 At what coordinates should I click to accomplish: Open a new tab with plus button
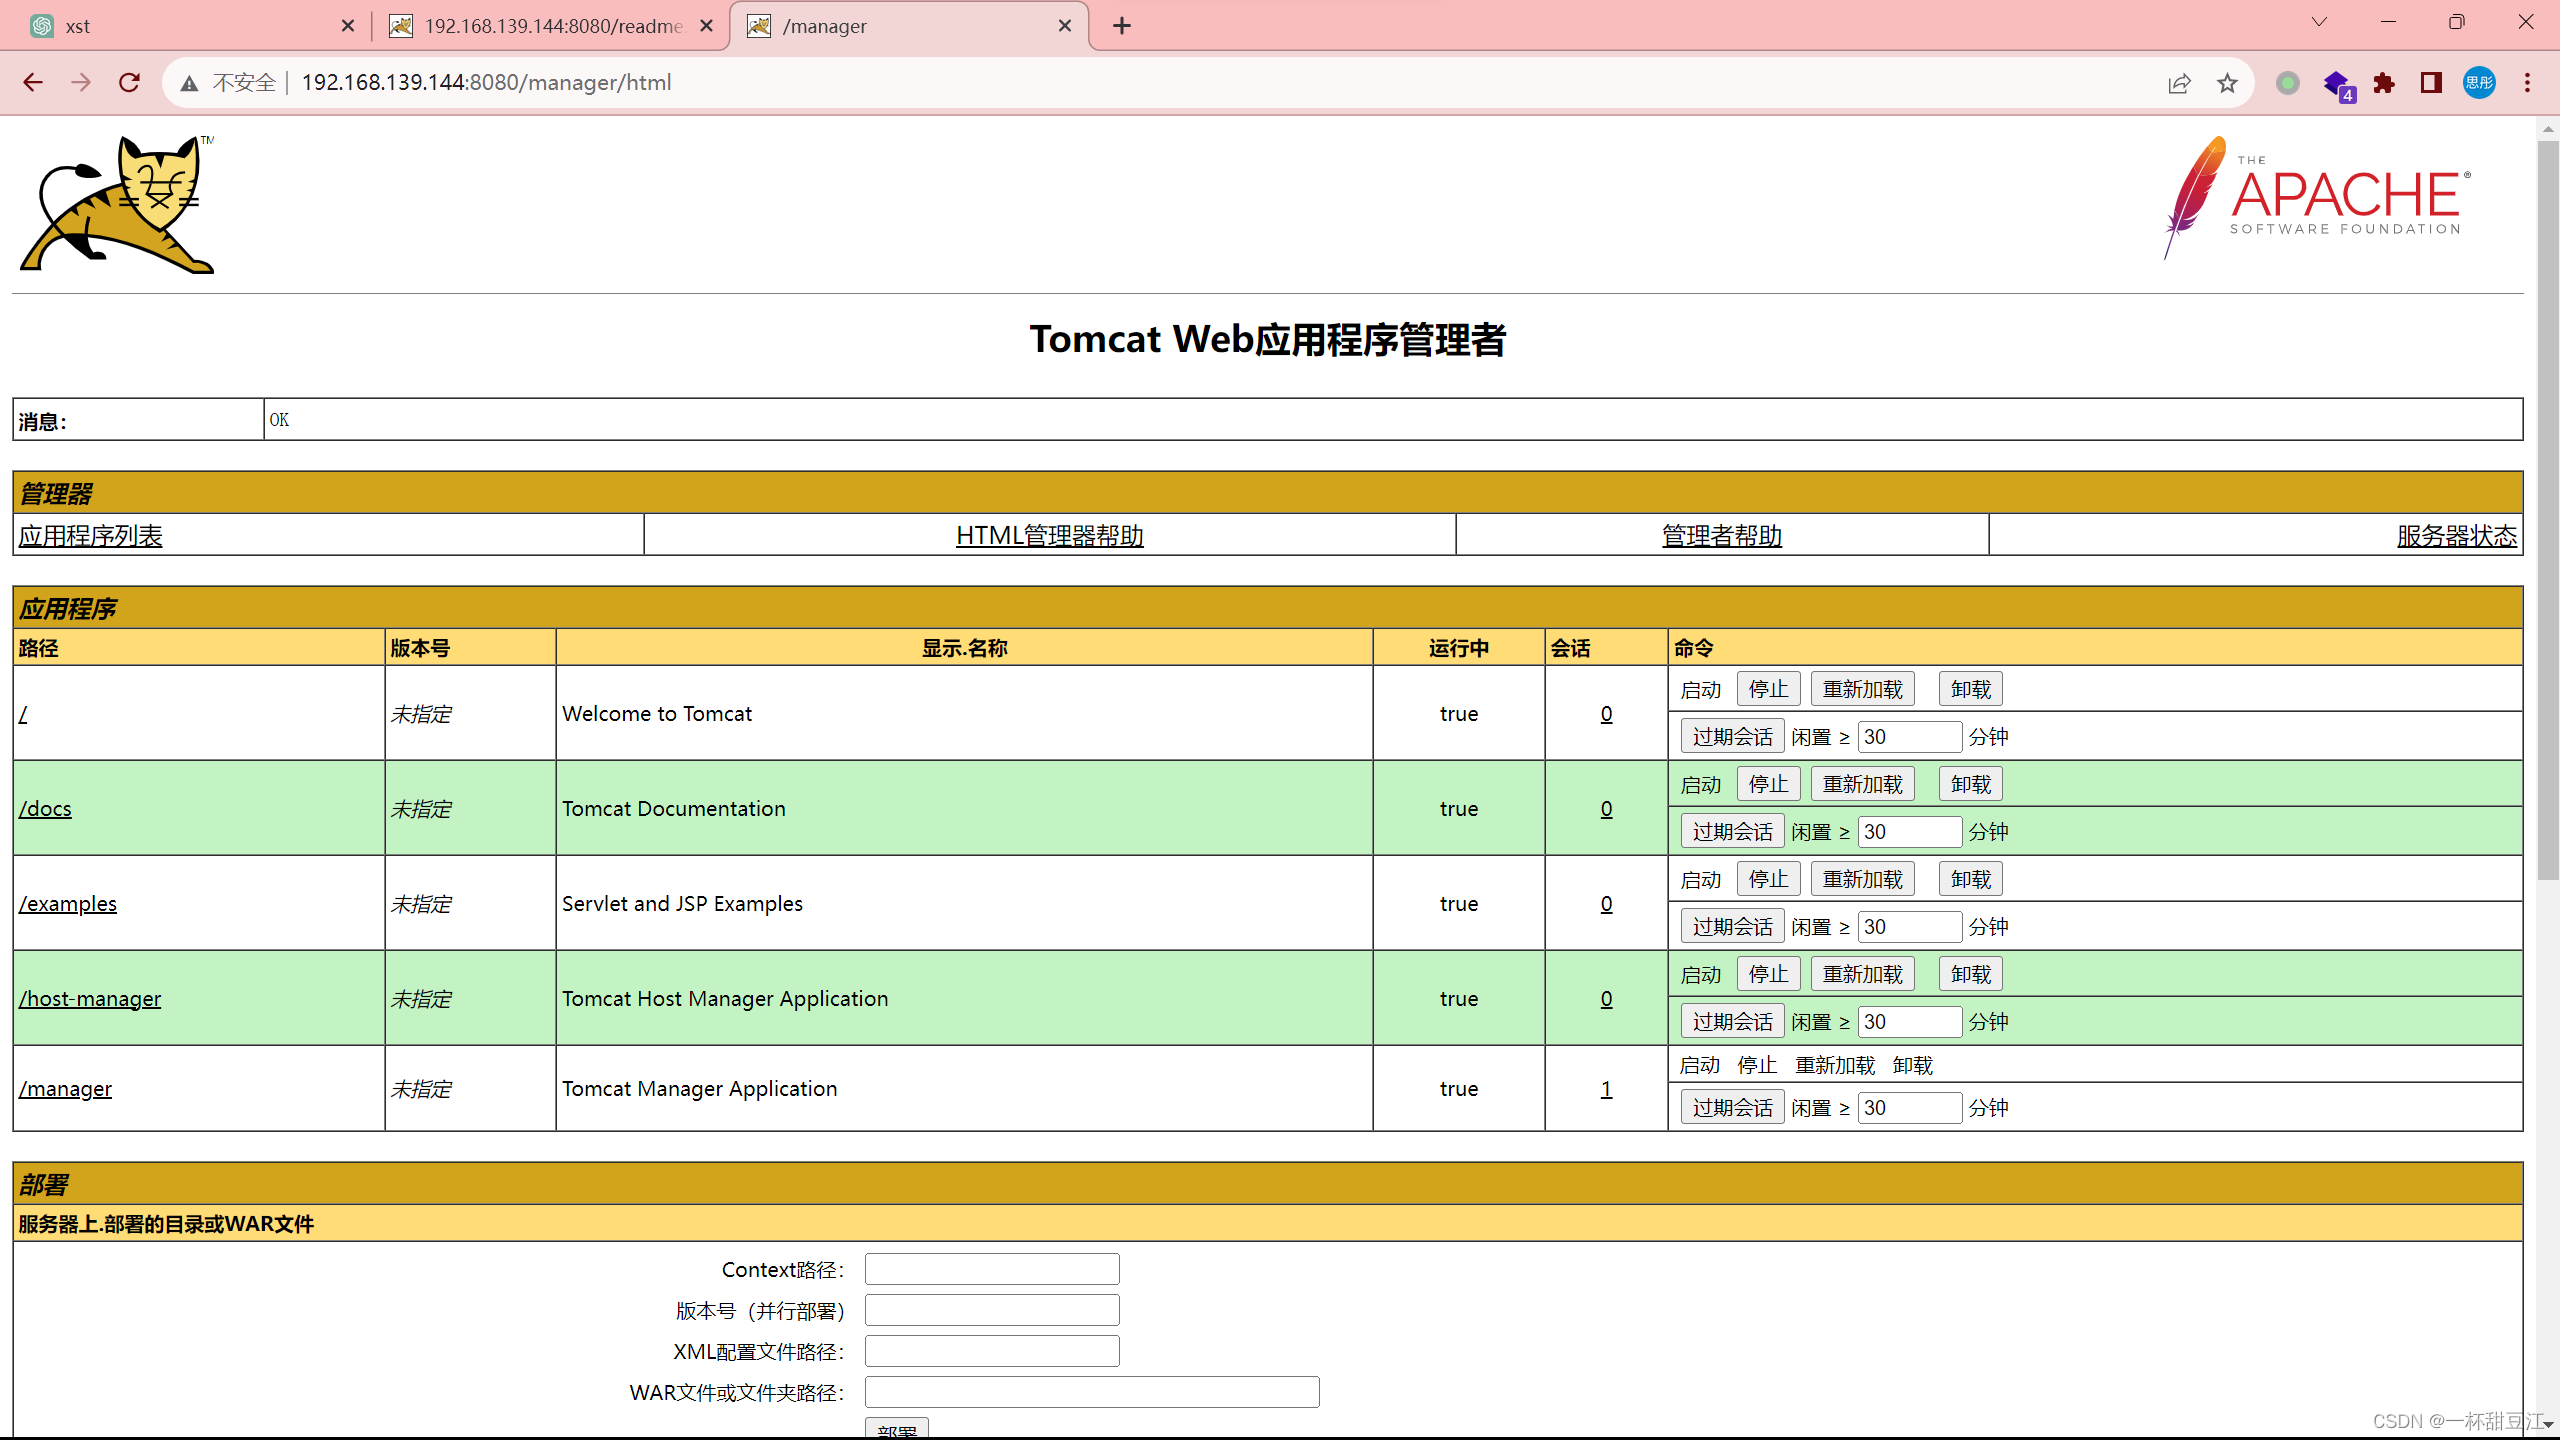point(1122,26)
